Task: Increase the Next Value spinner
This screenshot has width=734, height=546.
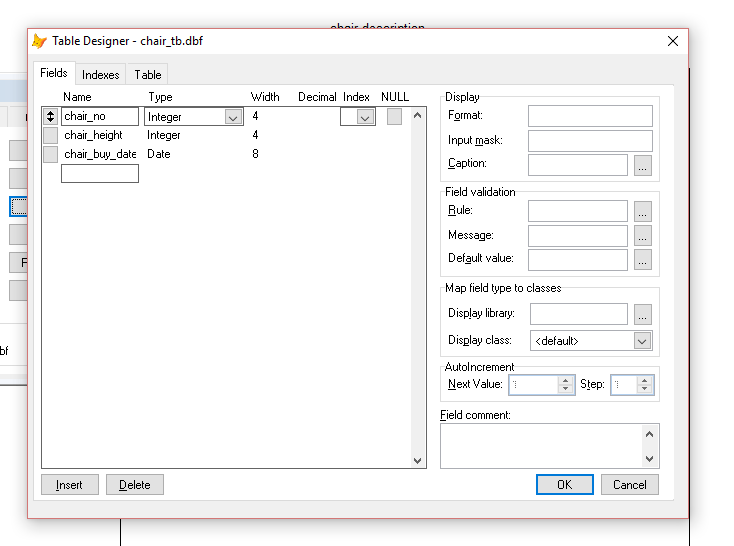Action: click(x=565, y=381)
